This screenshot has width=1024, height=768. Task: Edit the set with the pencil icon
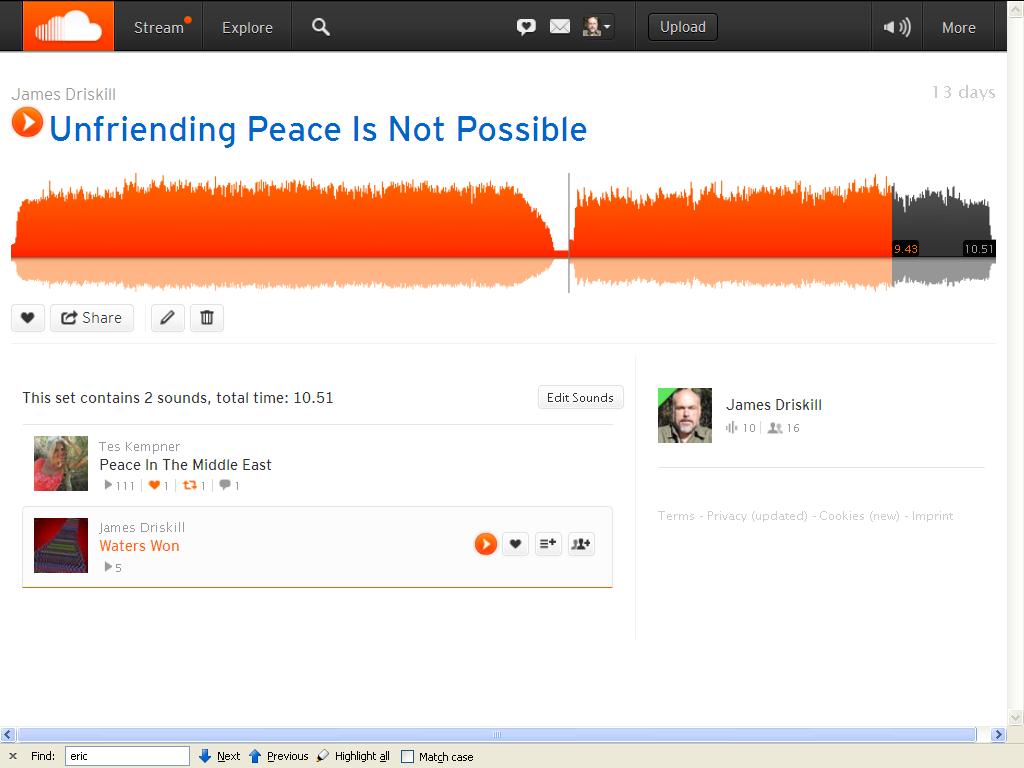pos(168,318)
